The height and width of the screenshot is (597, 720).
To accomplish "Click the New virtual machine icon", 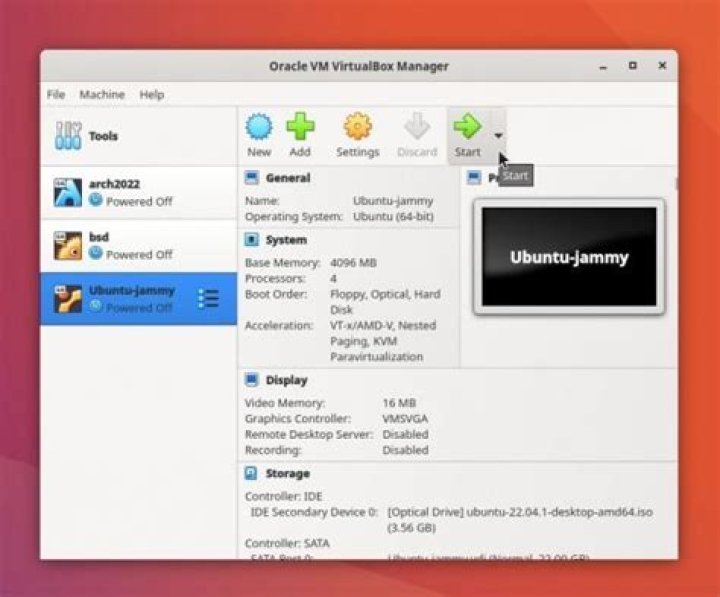I will [259, 126].
